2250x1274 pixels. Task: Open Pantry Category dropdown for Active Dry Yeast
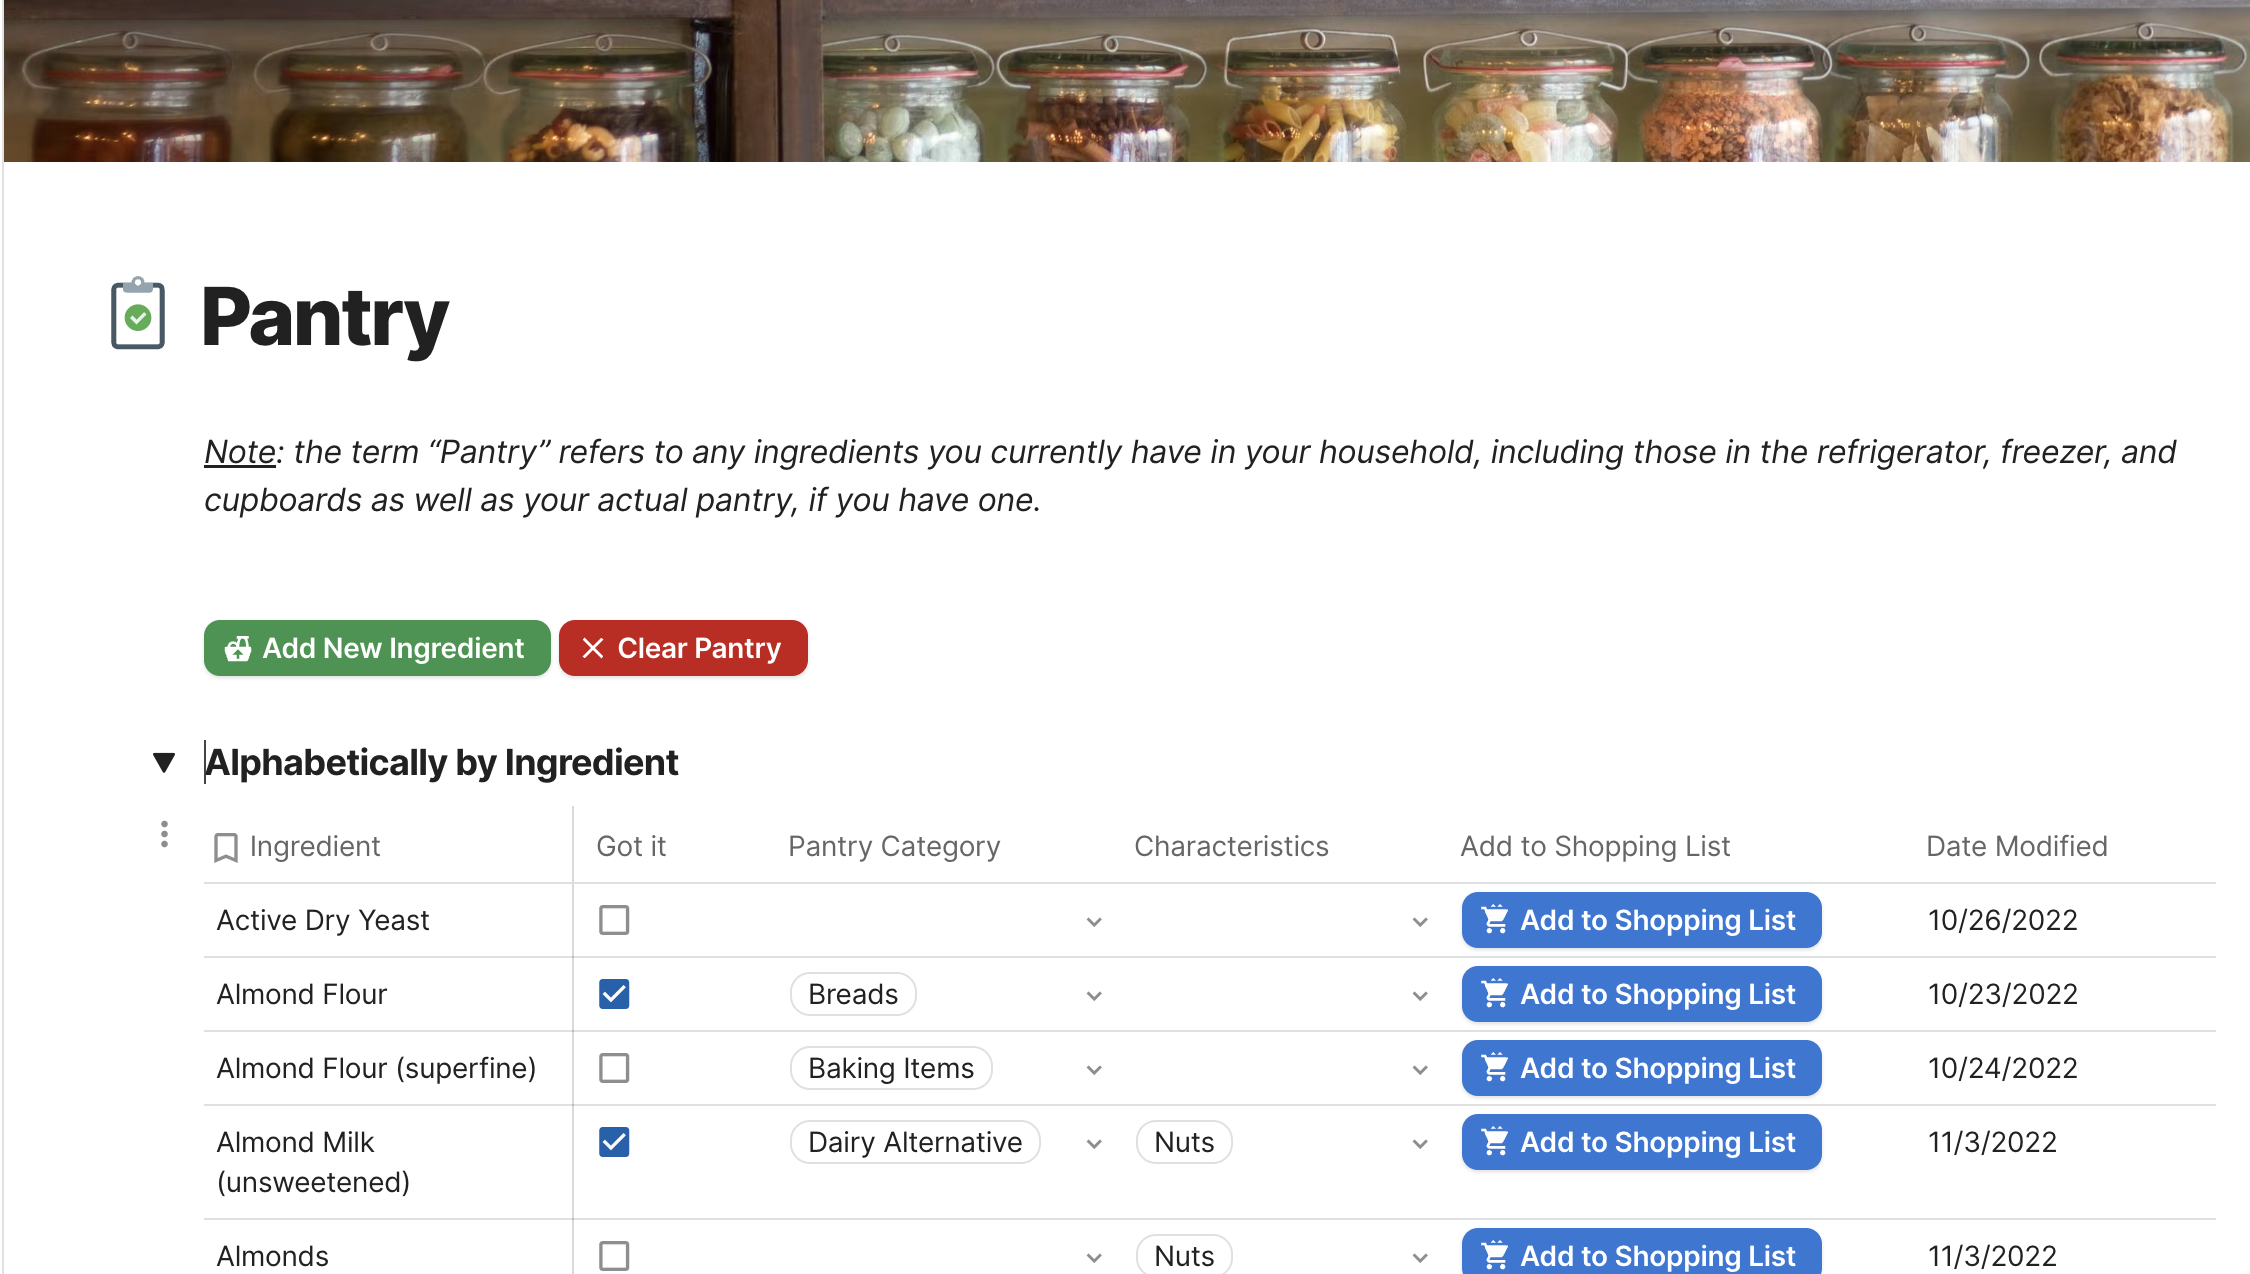(1094, 921)
